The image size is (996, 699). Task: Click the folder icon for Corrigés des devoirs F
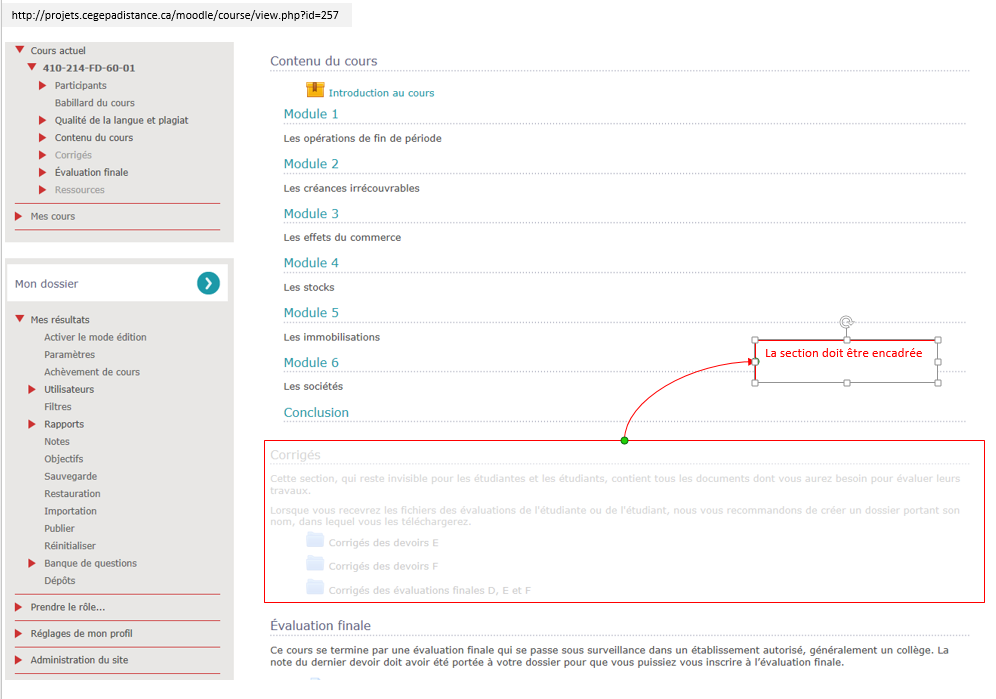click(x=315, y=565)
